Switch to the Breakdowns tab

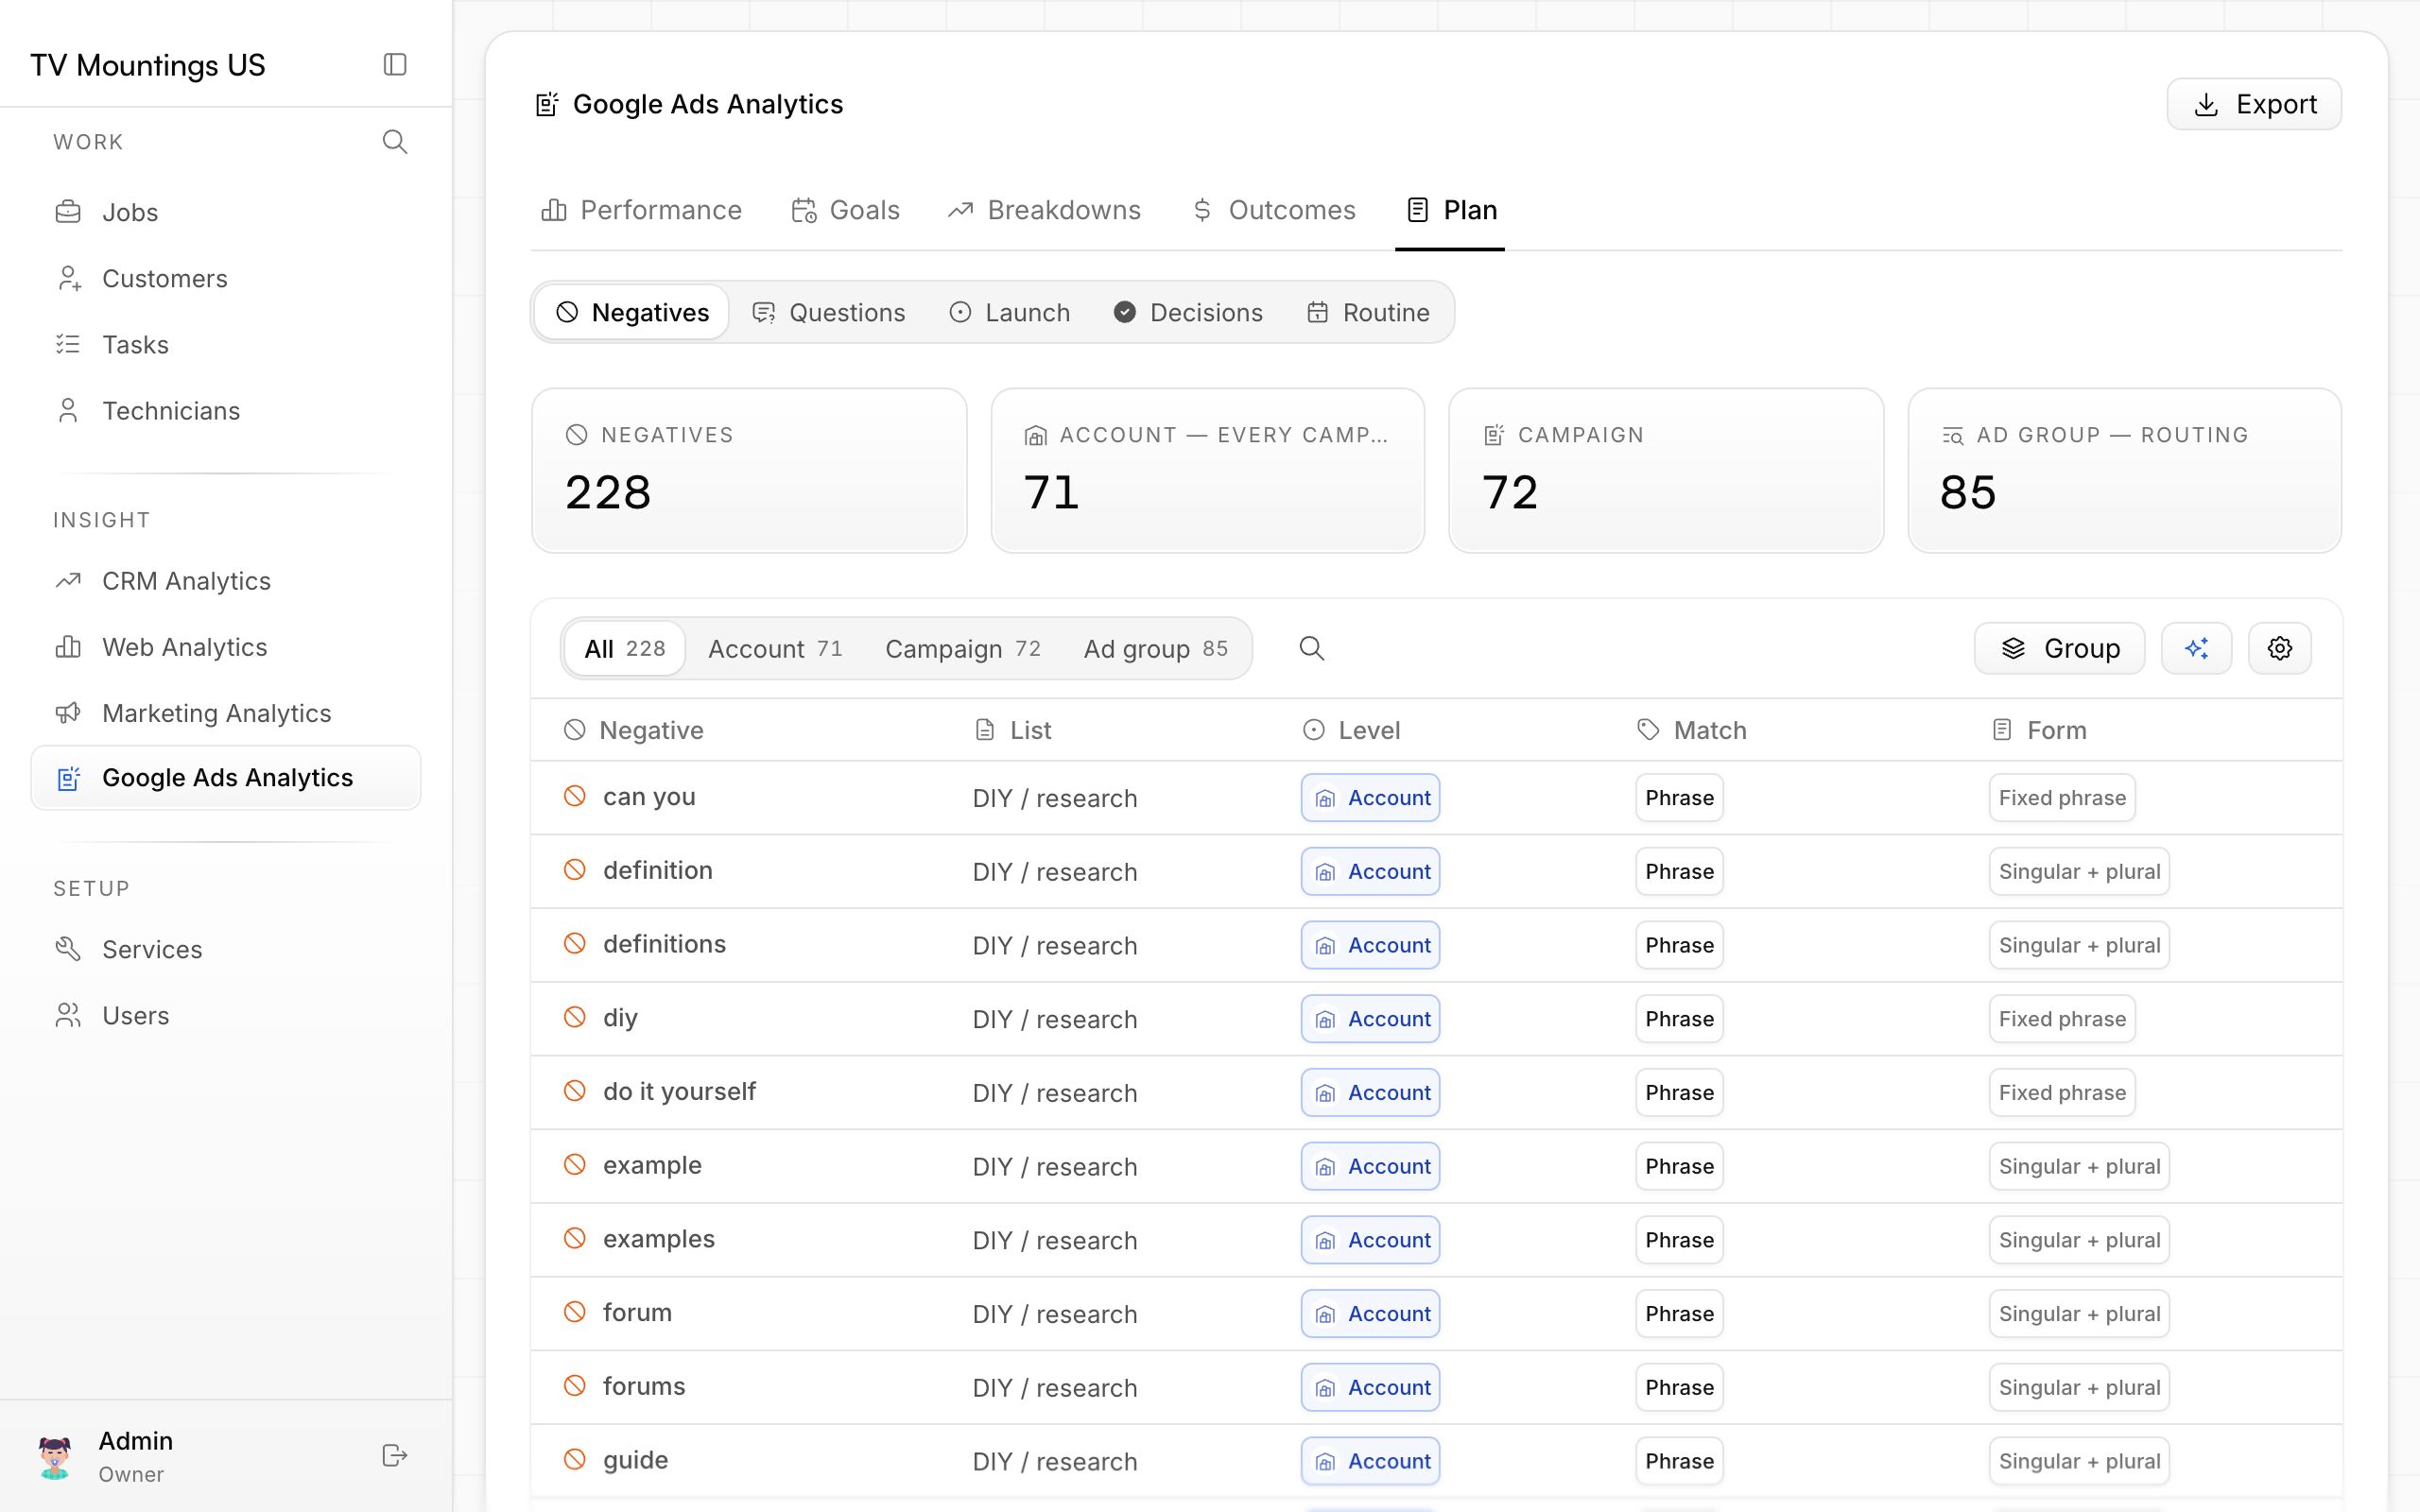coord(1045,210)
